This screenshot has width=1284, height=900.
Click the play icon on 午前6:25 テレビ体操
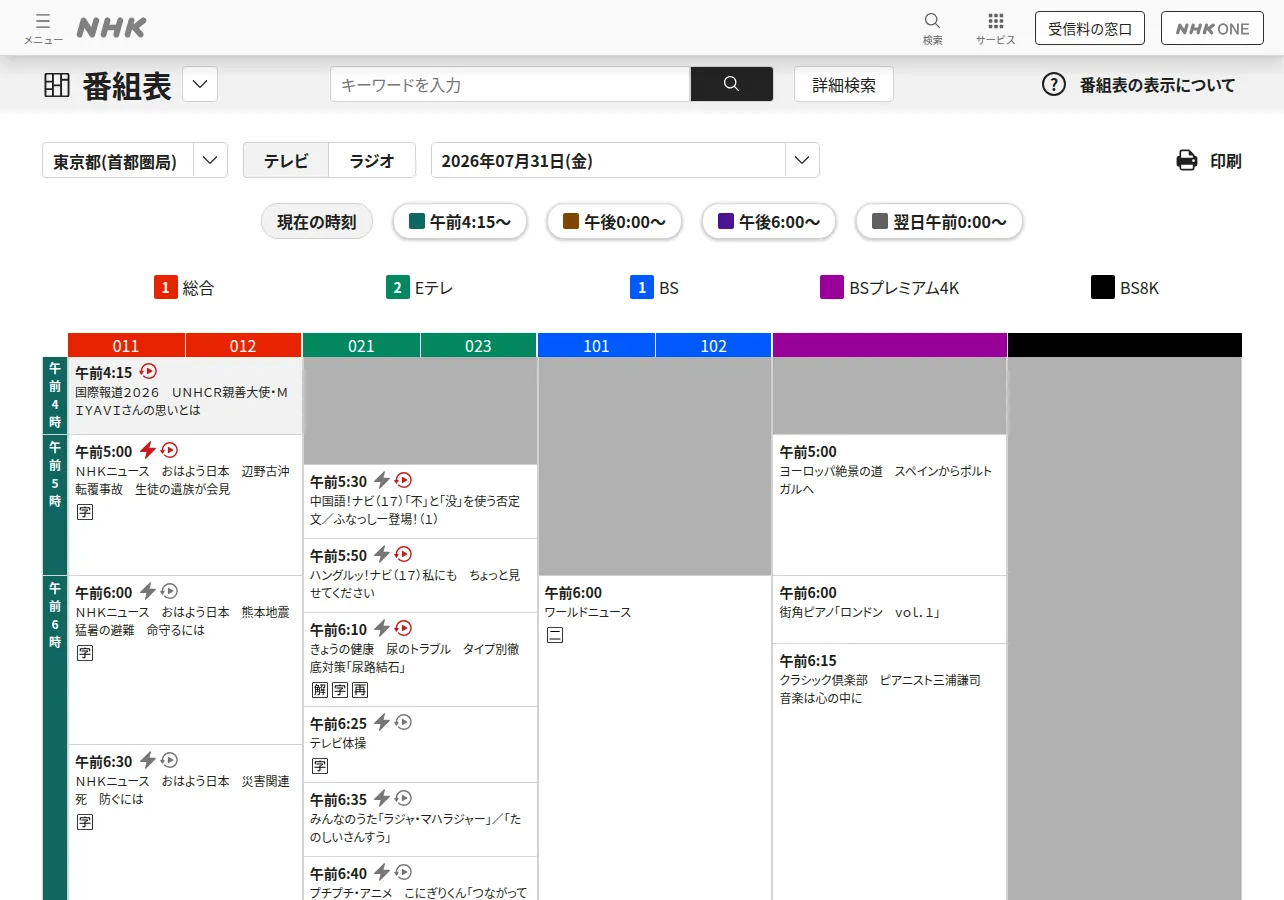(403, 722)
